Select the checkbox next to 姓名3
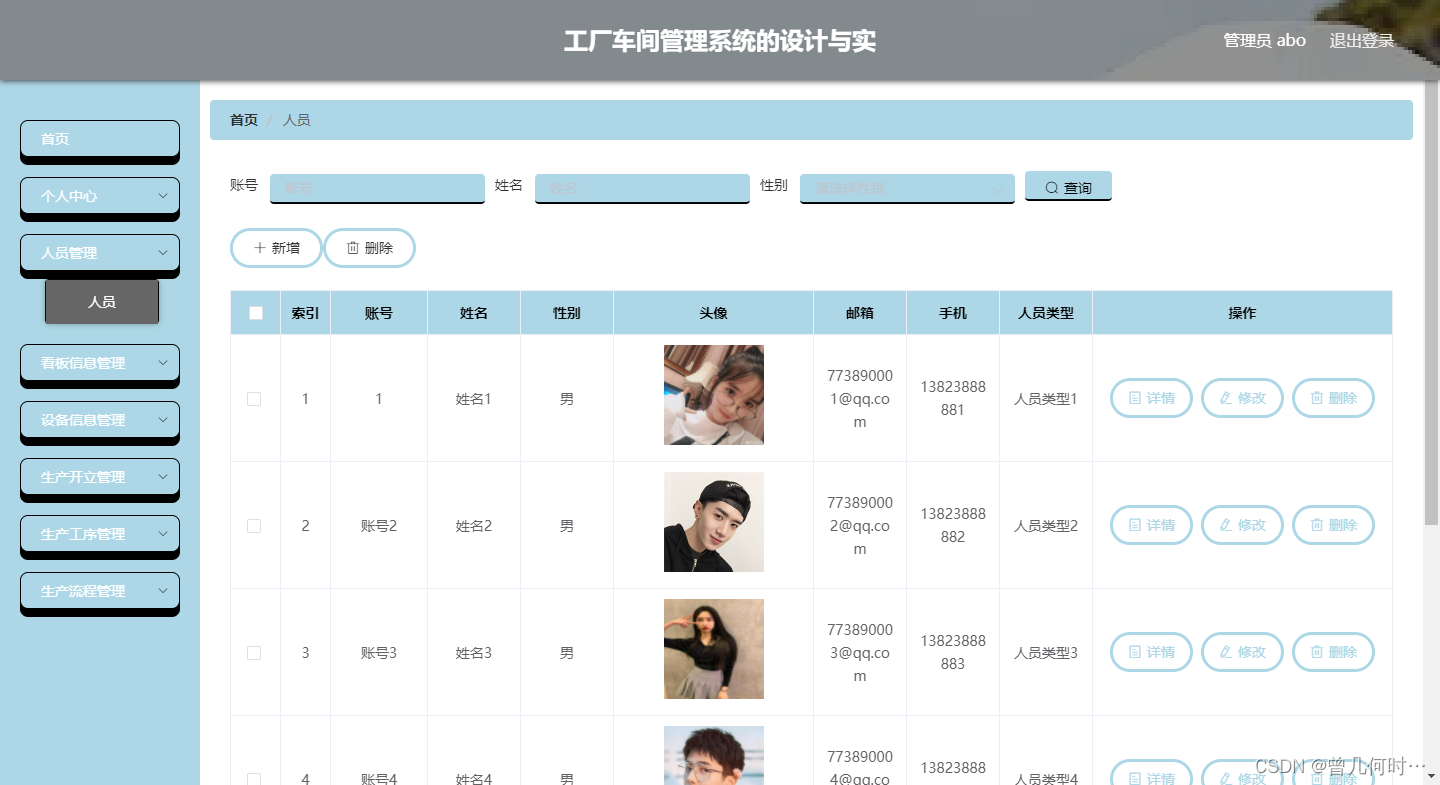Viewport: 1440px width, 785px height. pos(254,652)
